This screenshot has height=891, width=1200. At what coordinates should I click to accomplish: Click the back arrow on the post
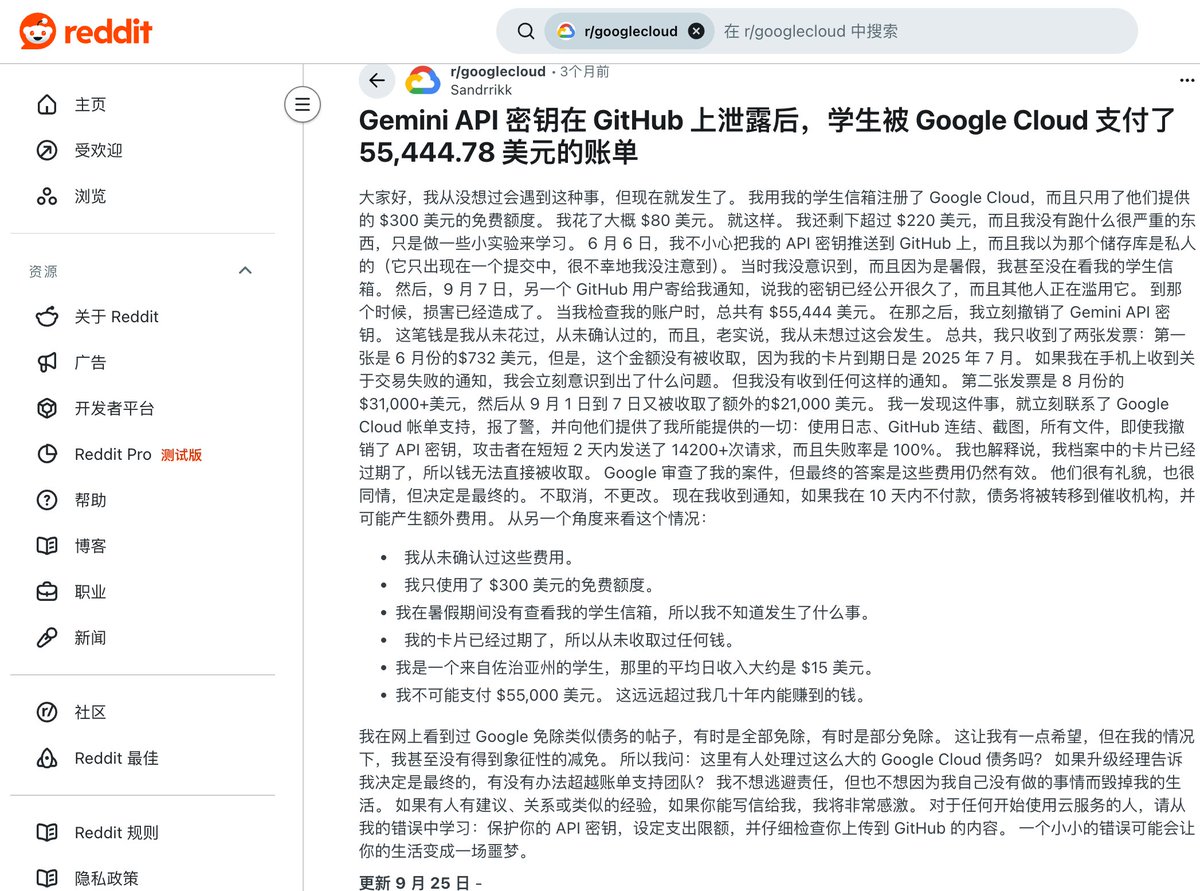[x=377, y=81]
